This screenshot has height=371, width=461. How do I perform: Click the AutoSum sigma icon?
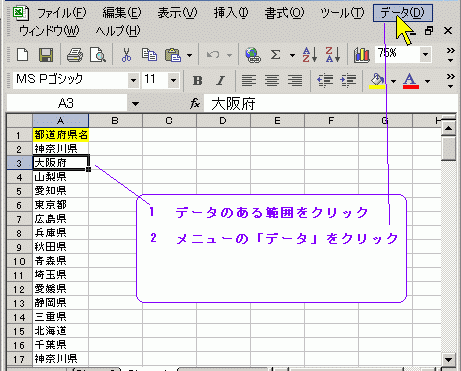(x=275, y=54)
